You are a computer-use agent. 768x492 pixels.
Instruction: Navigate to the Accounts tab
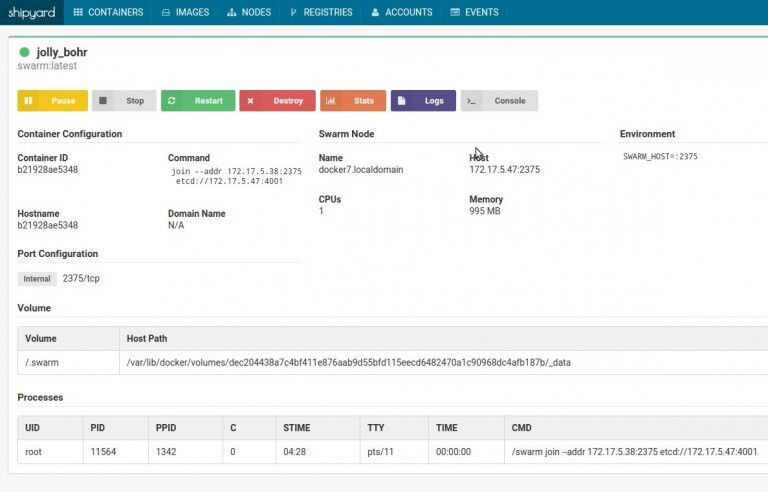click(x=402, y=12)
